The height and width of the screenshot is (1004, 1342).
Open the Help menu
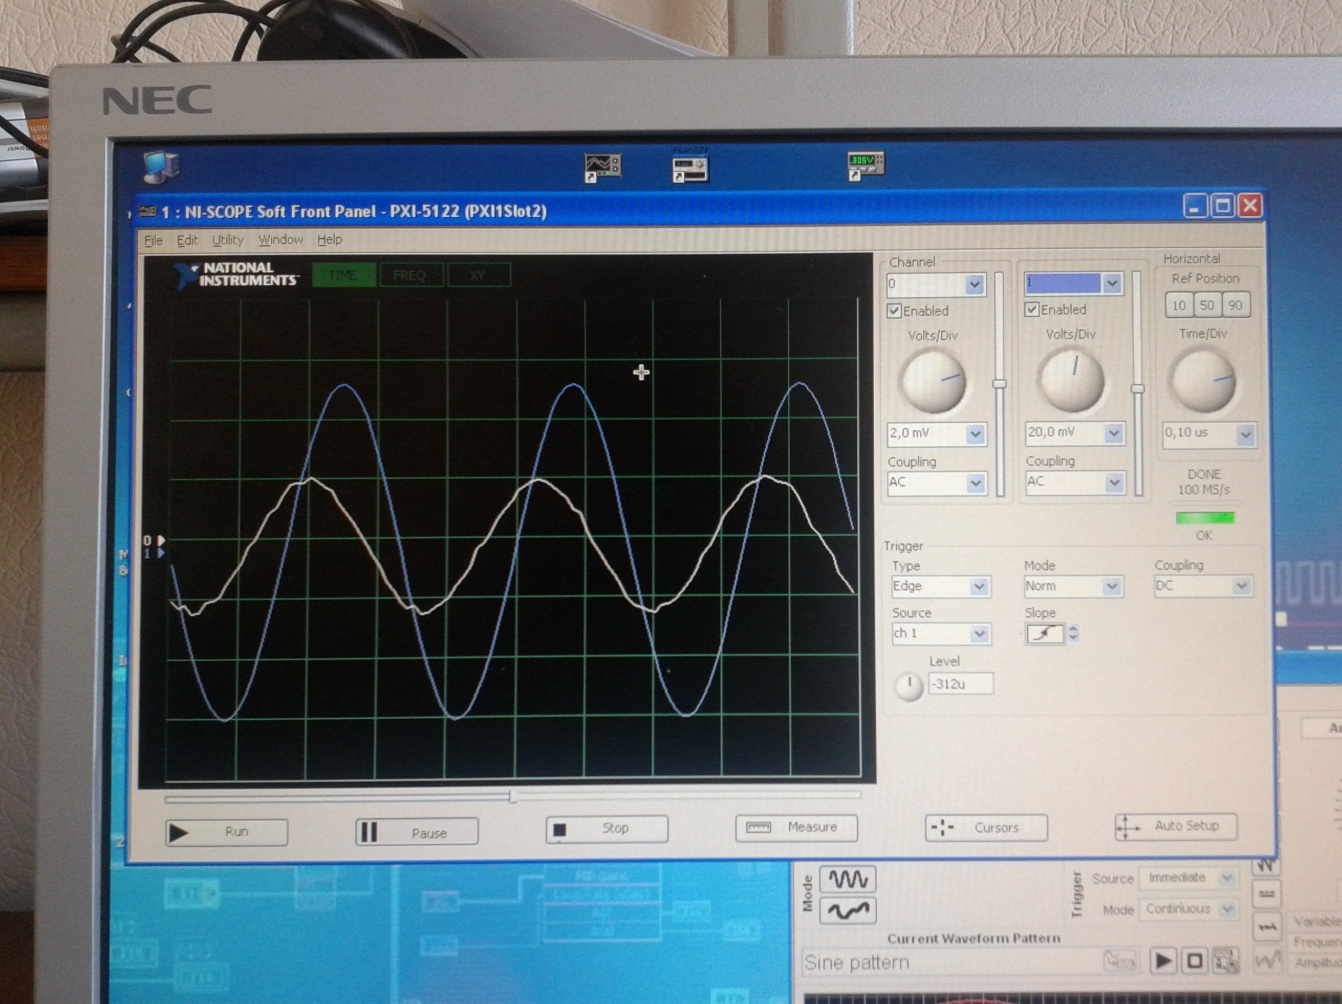point(329,240)
